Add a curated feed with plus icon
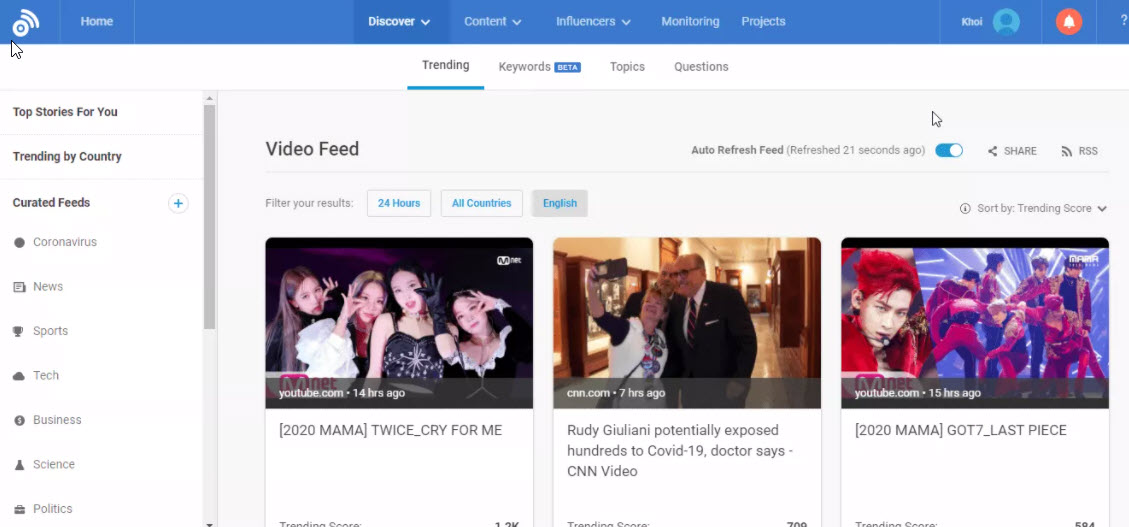 click(x=179, y=203)
